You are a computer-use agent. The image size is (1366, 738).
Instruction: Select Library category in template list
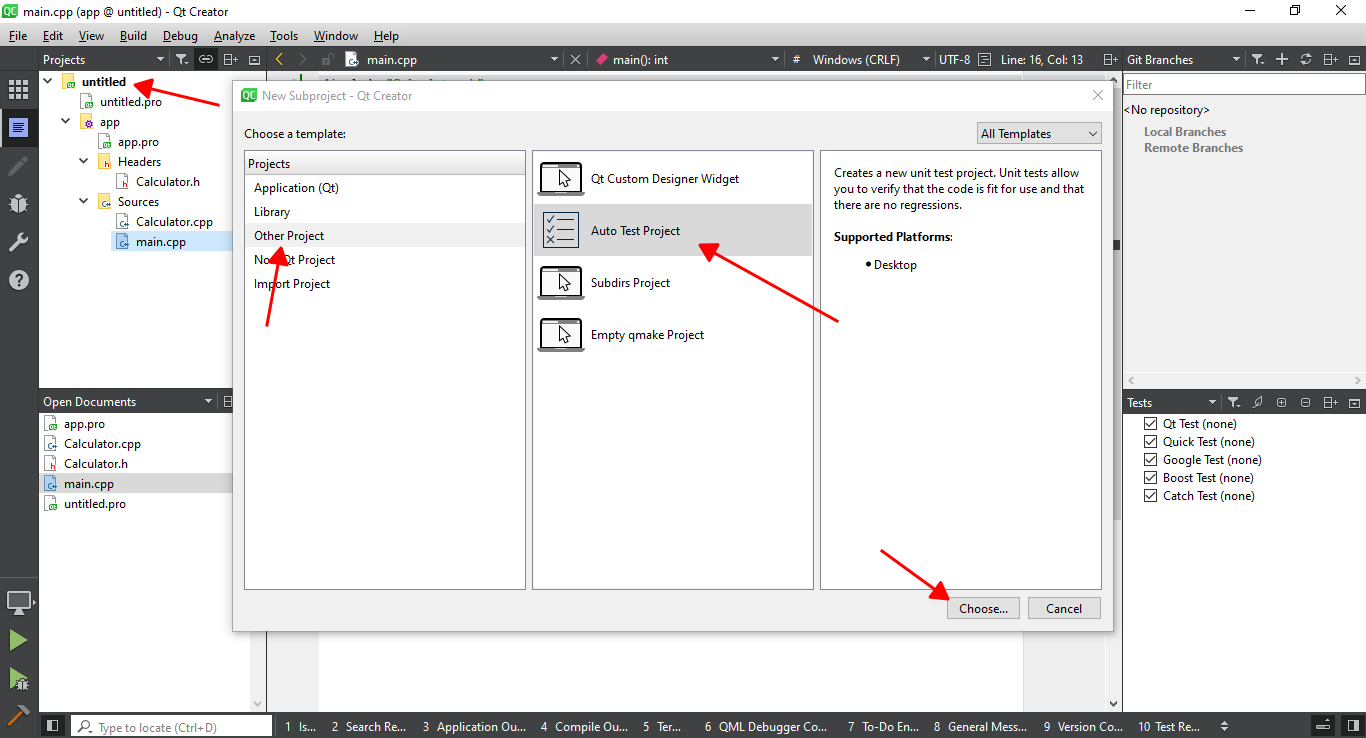pyautogui.click(x=385, y=212)
